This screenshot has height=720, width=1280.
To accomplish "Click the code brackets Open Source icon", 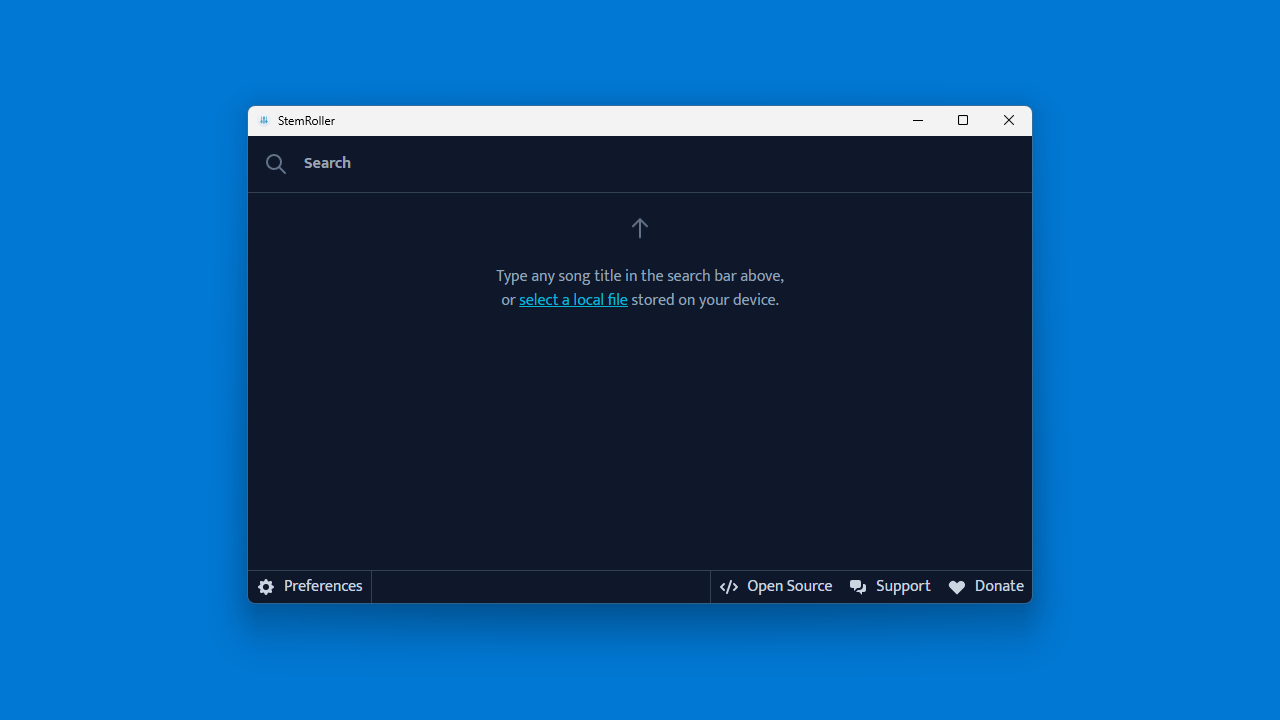I will (x=729, y=587).
